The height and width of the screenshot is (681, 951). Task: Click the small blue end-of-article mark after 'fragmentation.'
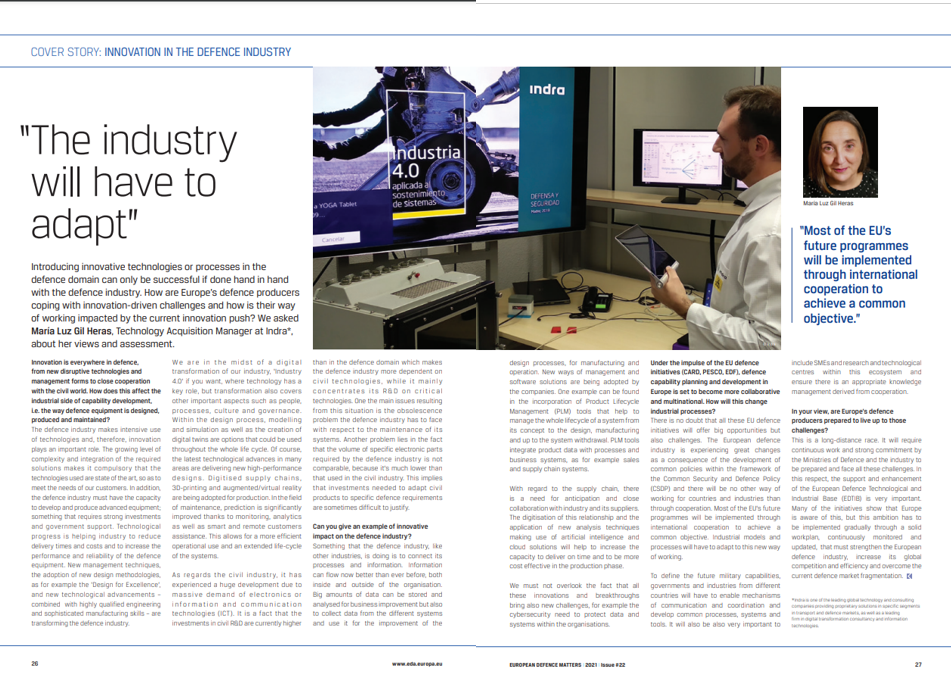(x=909, y=576)
